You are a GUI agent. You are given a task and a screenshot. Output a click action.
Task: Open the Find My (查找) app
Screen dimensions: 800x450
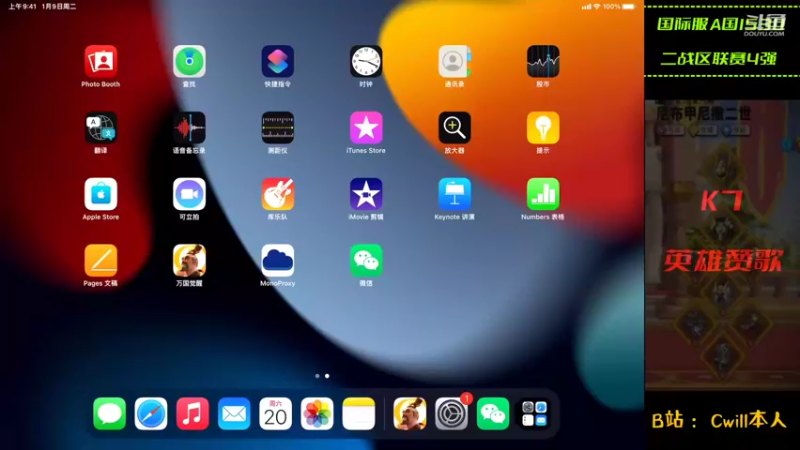point(189,61)
